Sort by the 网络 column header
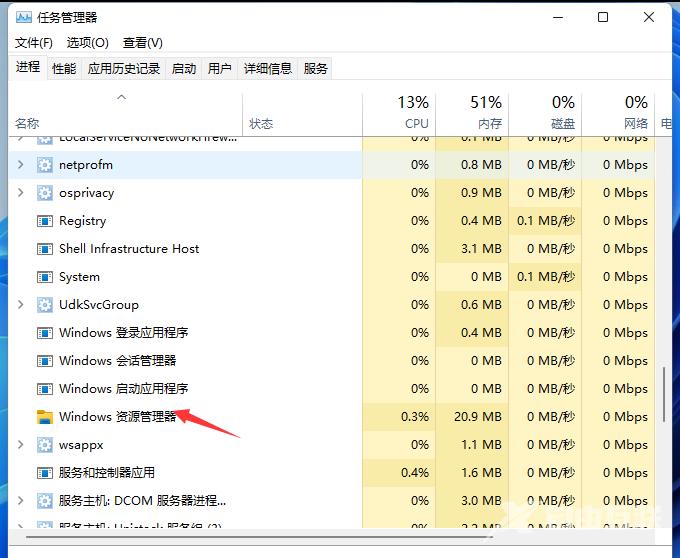 [x=618, y=114]
